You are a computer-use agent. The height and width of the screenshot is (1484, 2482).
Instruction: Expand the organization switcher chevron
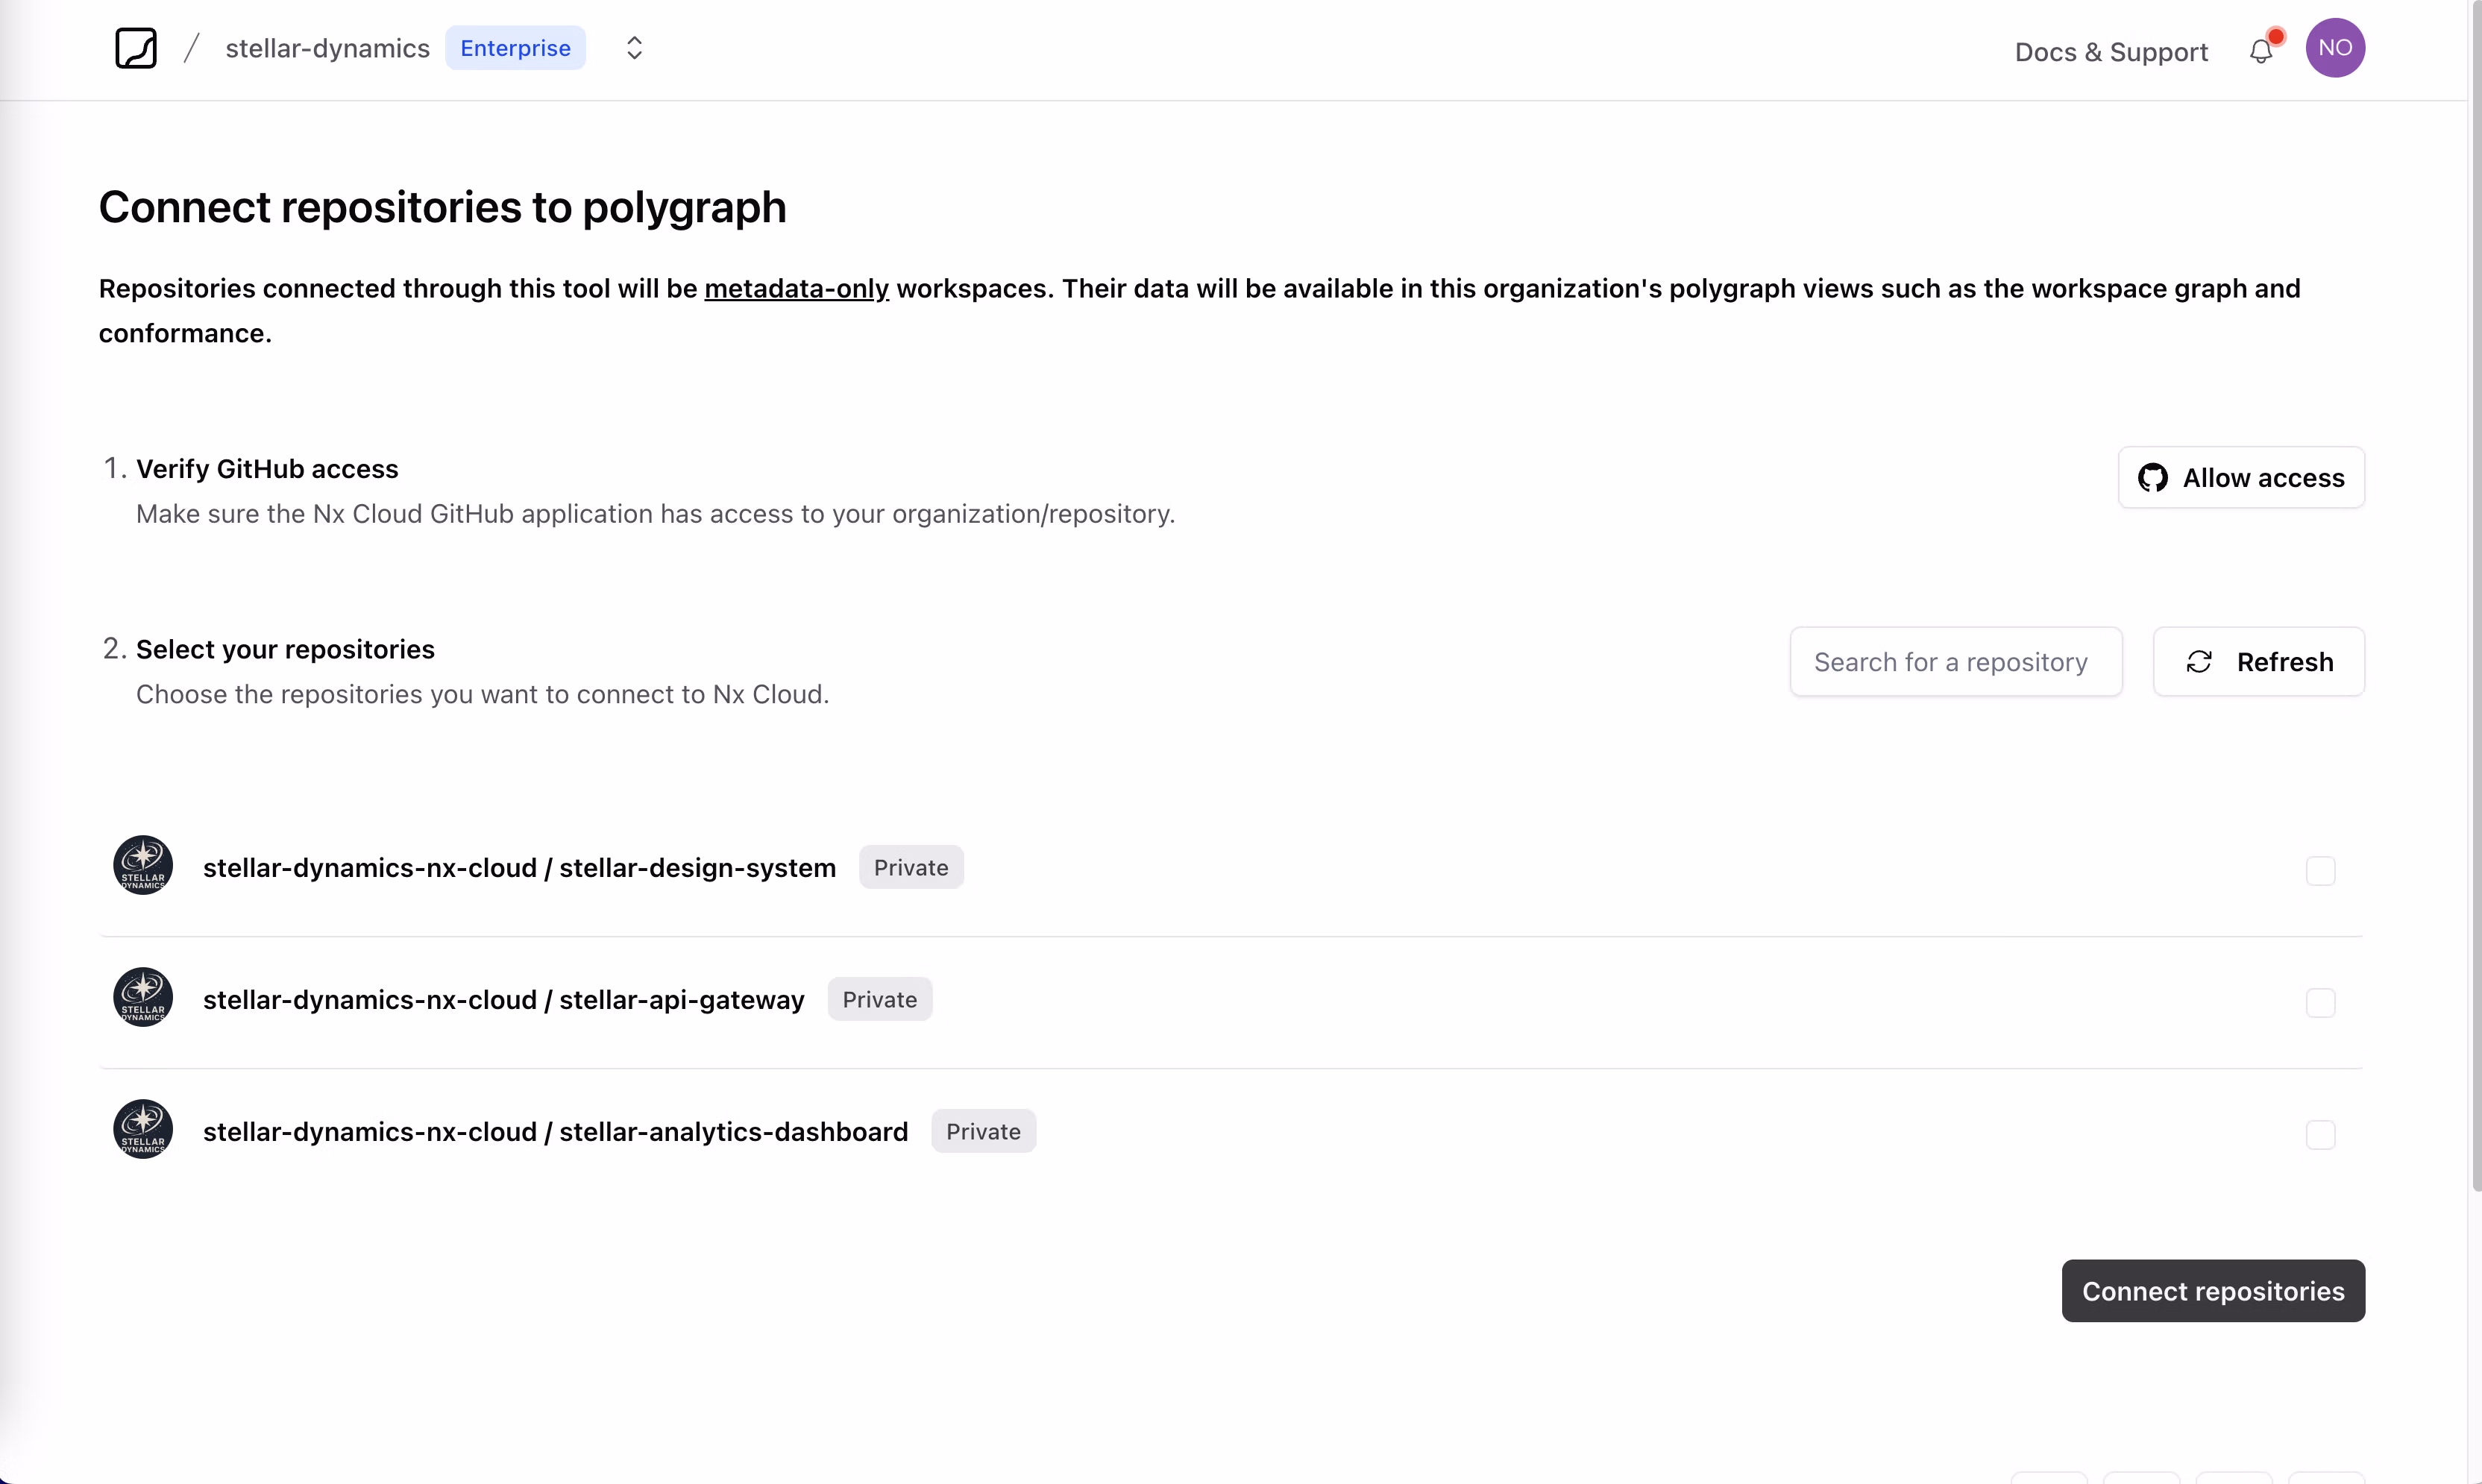[x=633, y=47]
